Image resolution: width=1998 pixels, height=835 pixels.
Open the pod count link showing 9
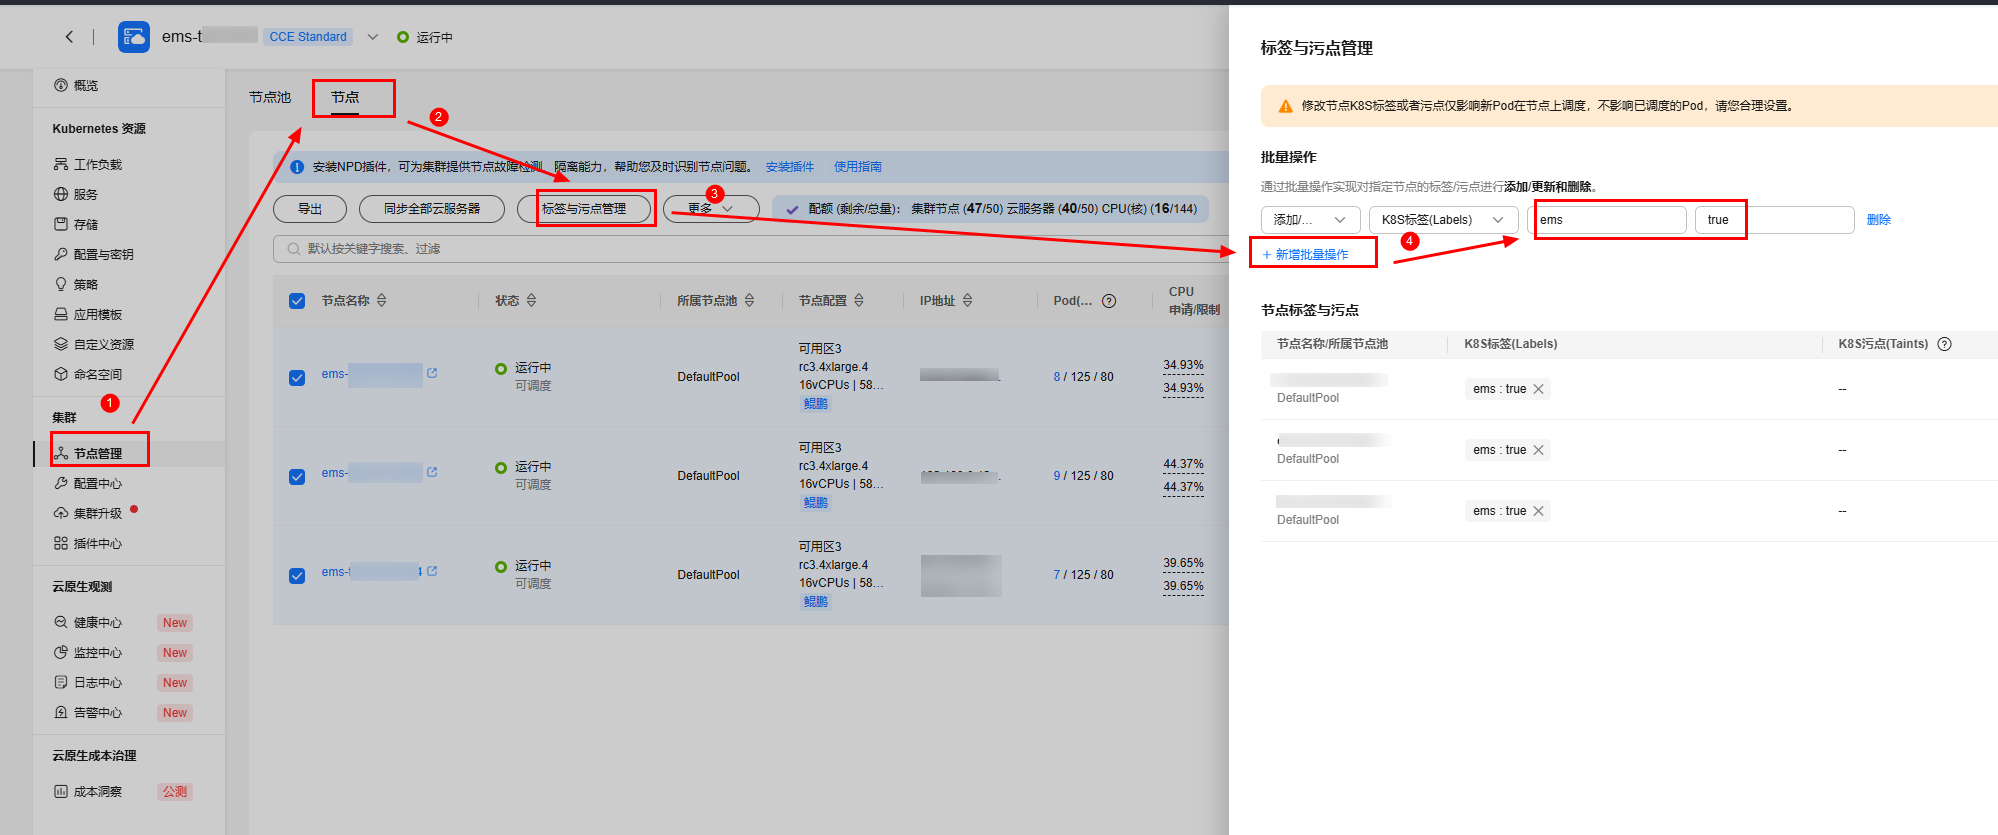(1057, 476)
